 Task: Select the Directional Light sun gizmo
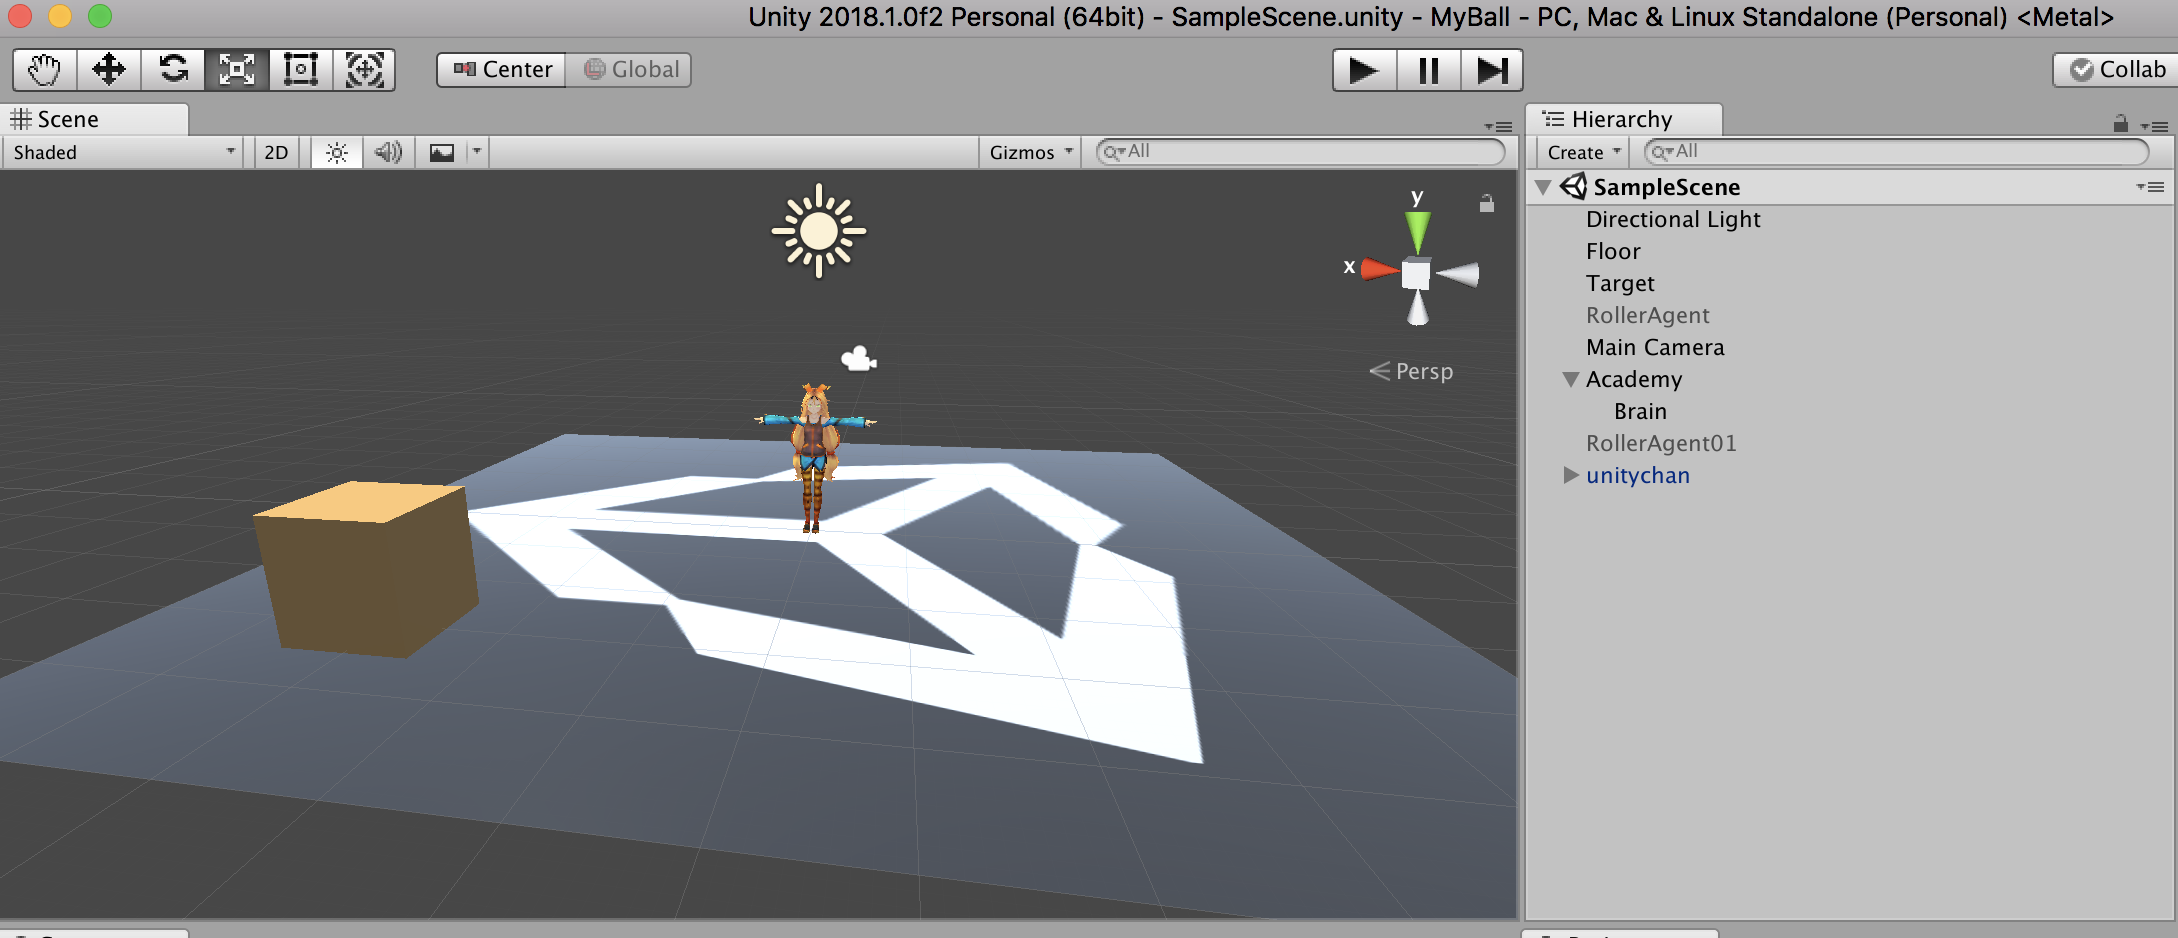point(818,231)
